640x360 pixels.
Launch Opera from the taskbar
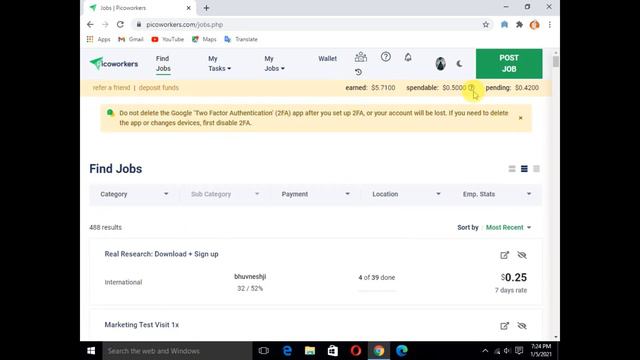point(356,351)
